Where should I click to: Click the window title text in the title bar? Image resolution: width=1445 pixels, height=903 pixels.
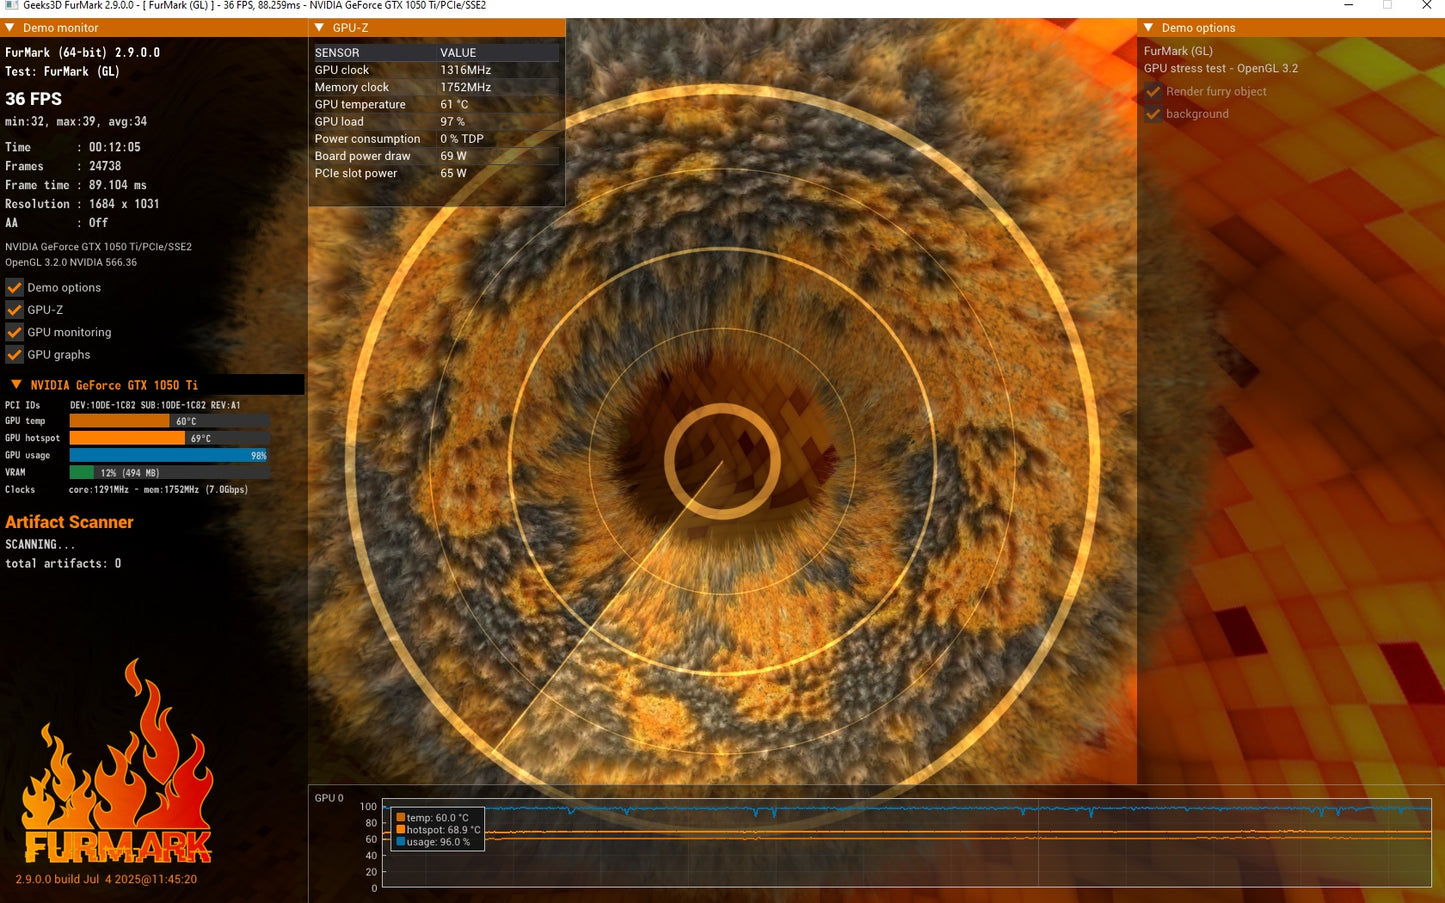pos(255,6)
